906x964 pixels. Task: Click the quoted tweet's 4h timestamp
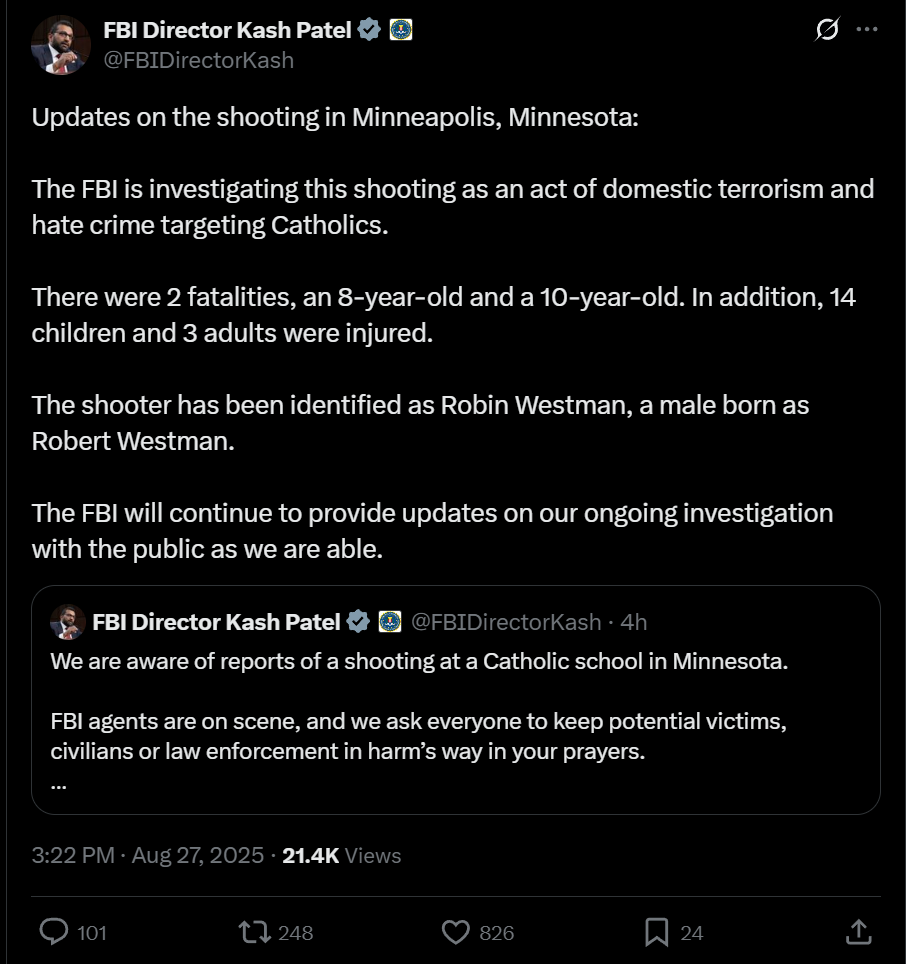(x=633, y=622)
